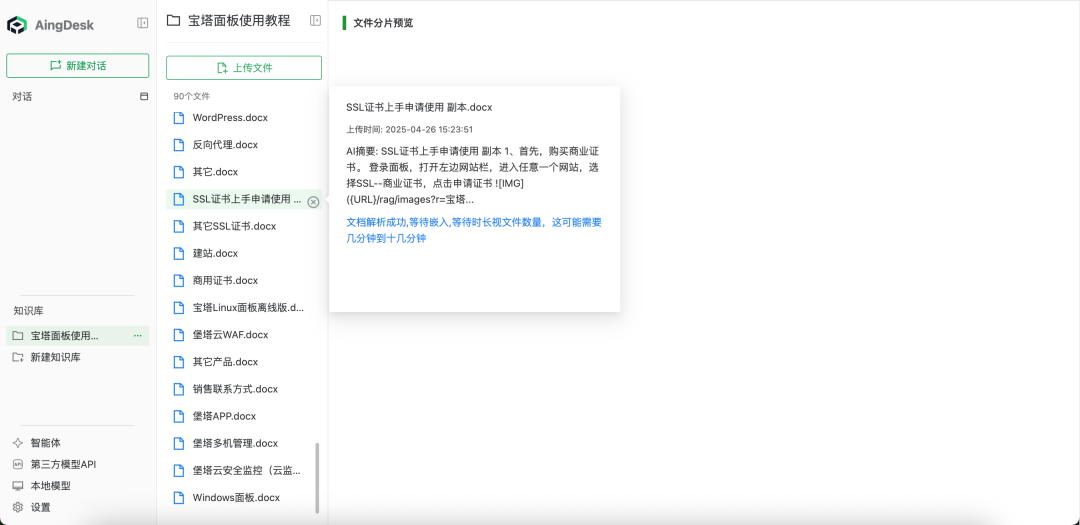Image resolution: width=1080 pixels, height=525 pixels.
Task: Click the document icon of WordPress.docx
Action: tap(179, 118)
